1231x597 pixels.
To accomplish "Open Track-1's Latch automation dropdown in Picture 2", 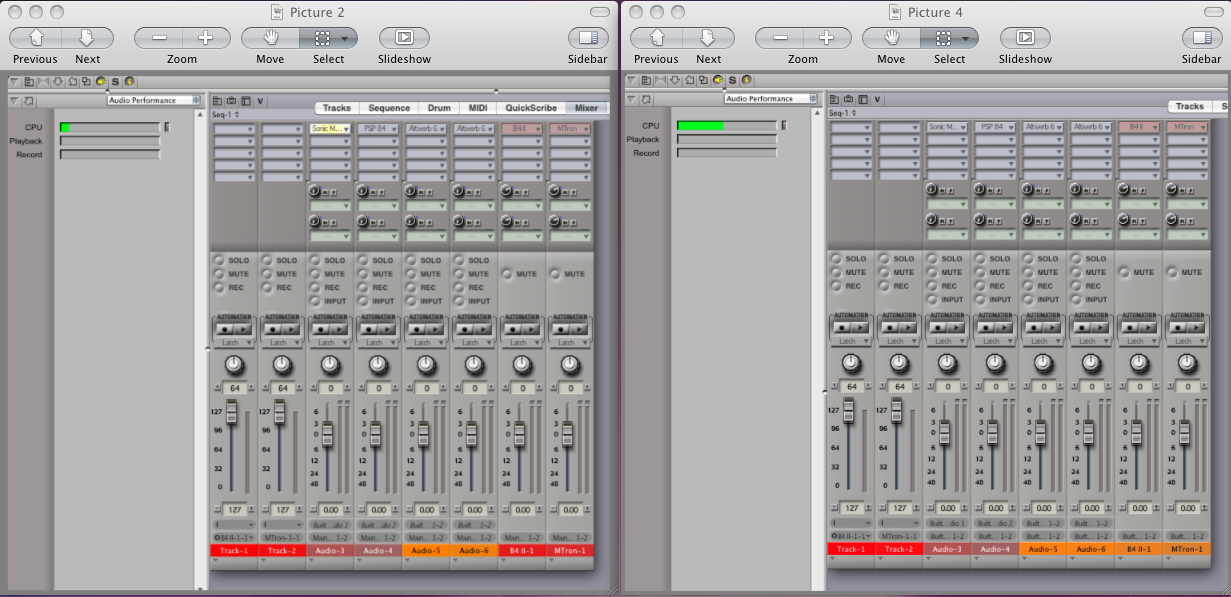I will point(233,343).
